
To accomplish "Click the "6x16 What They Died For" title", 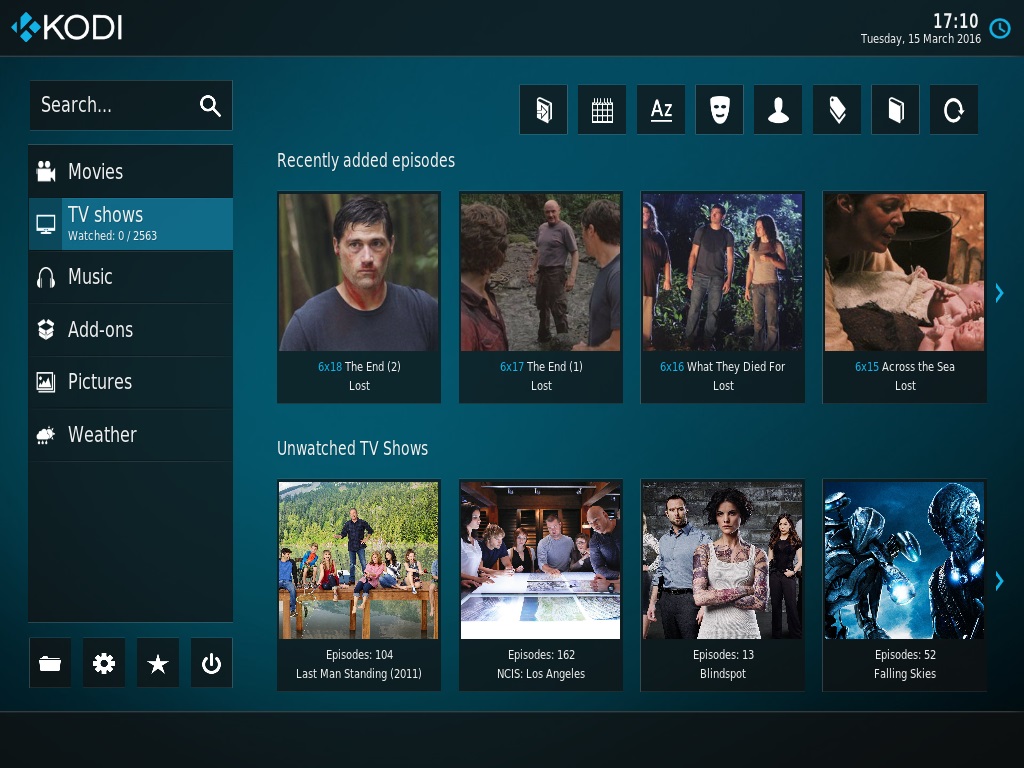I will coord(722,366).
